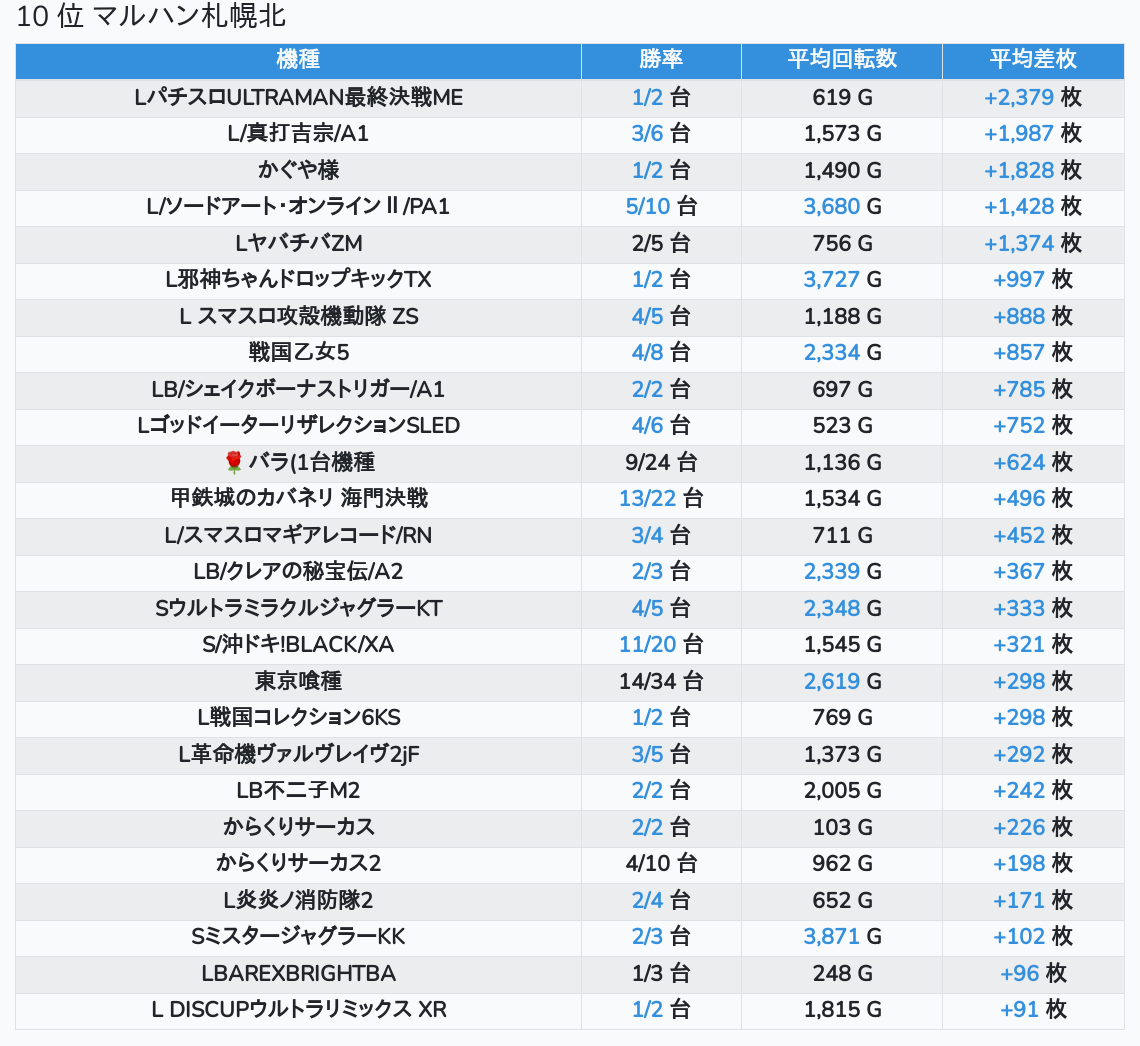Select the LBAREXBRIGHTBA machine name

coord(298,973)
